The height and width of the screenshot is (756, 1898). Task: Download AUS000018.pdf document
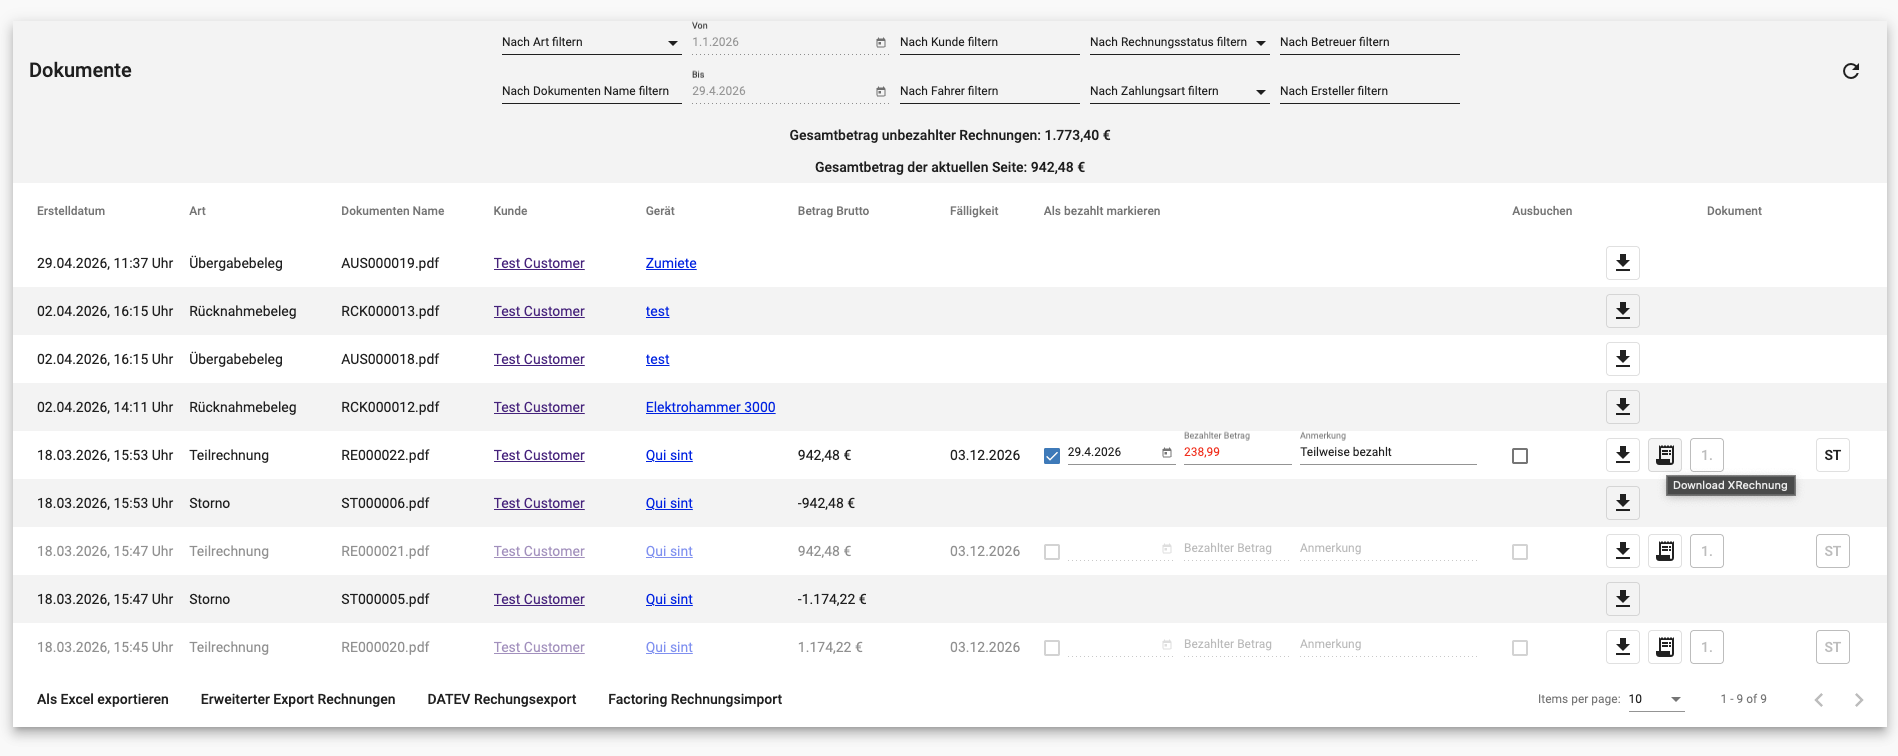(x=1623, y=359)
